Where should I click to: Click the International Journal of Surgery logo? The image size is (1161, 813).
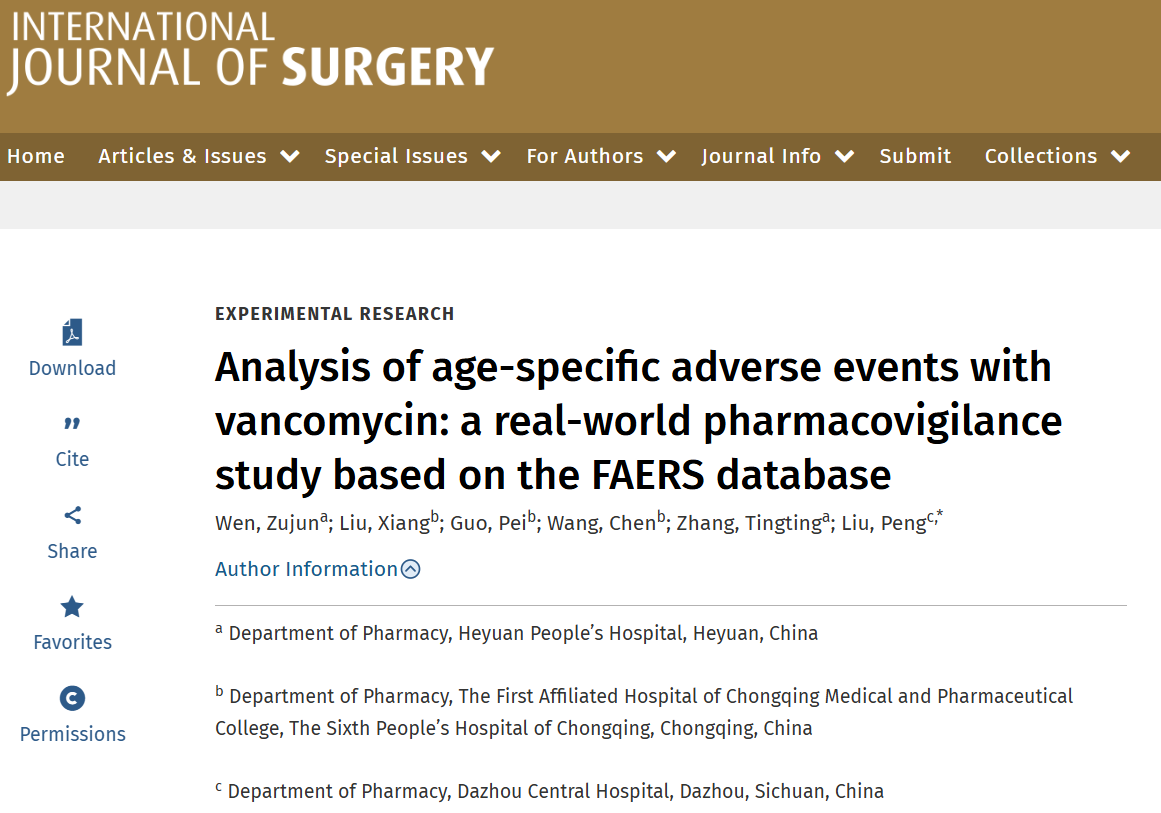click(251, 53)
